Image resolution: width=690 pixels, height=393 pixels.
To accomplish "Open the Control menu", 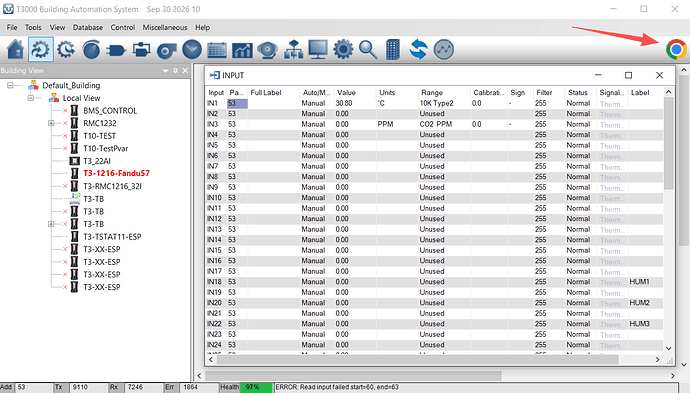I will pos(123,27).
